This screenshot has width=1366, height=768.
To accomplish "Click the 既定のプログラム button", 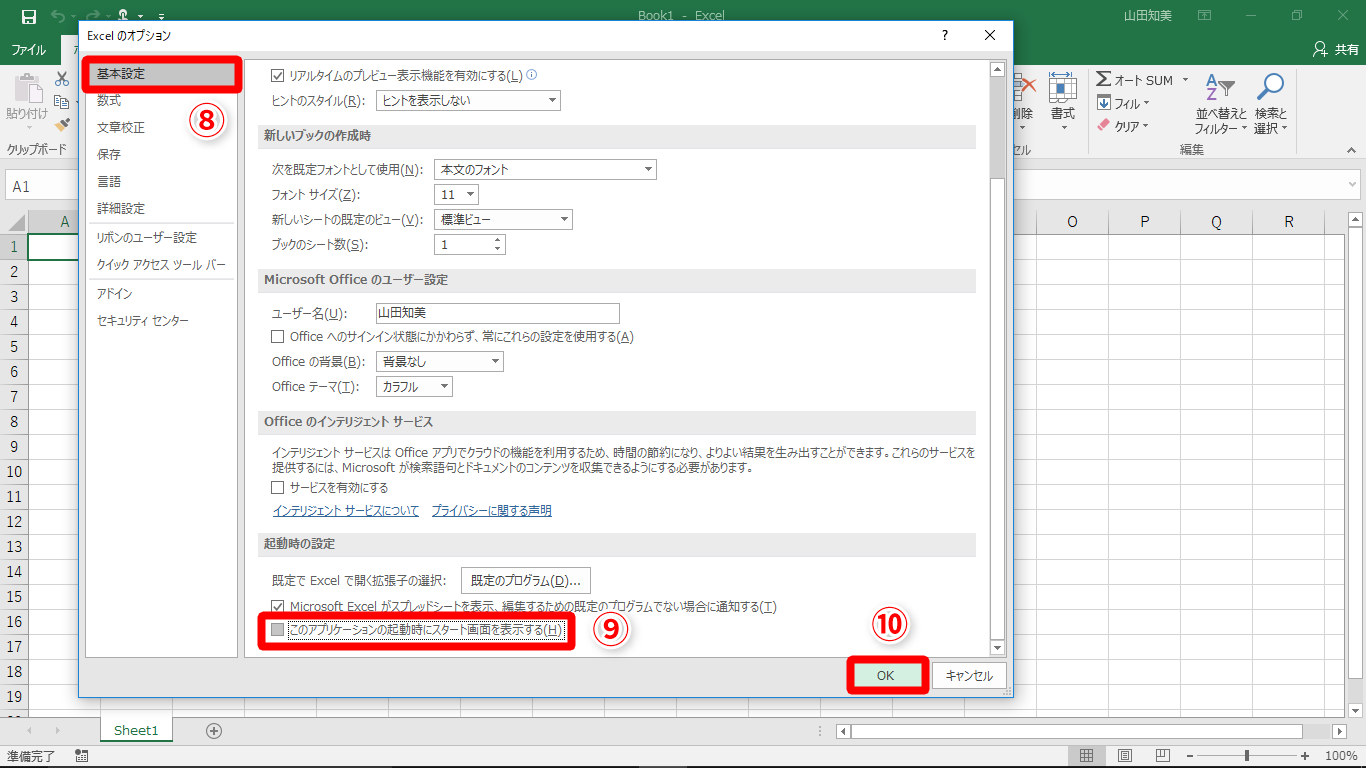I will point(526,581).
